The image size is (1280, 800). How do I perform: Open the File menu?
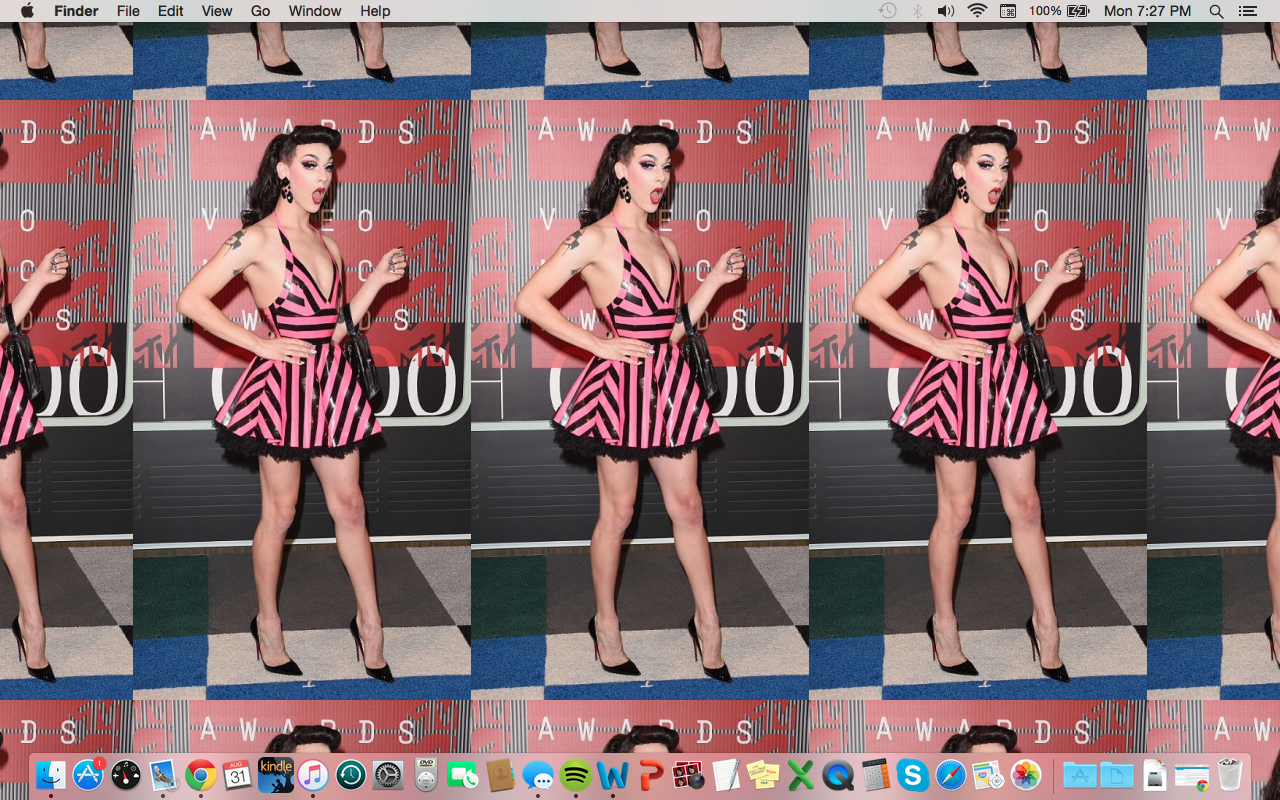[x=128, y=11]
